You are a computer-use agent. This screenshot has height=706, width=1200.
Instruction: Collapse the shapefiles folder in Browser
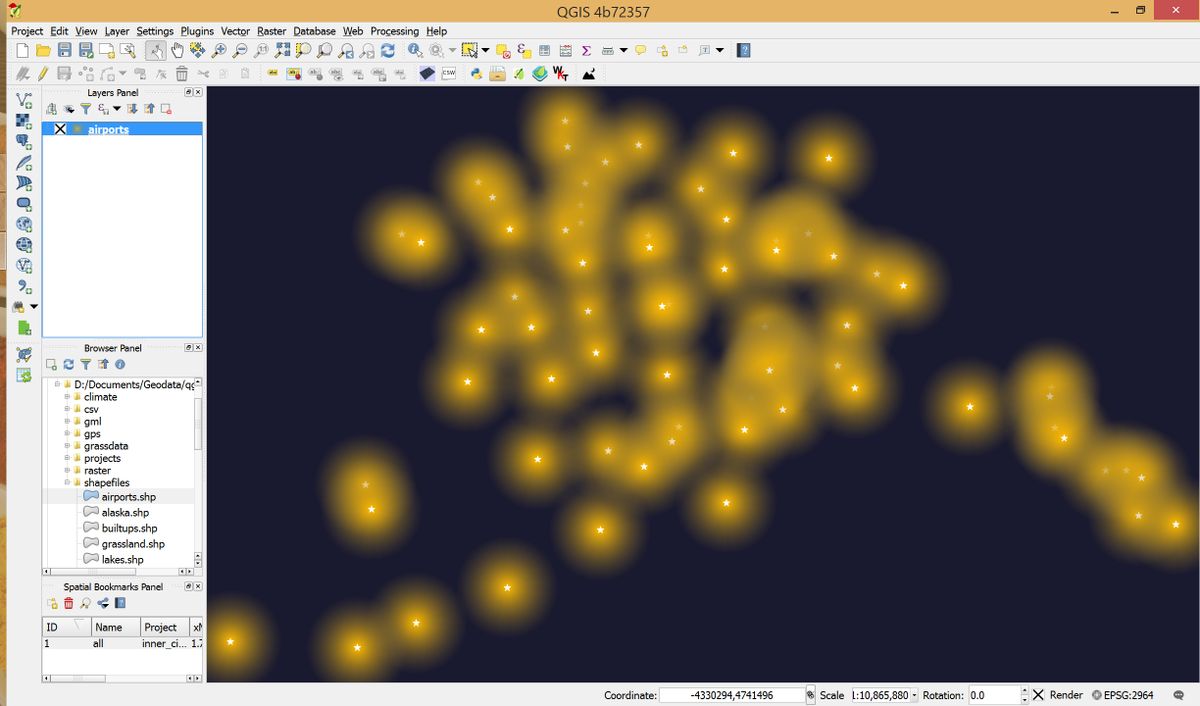[x=67, y=483]
